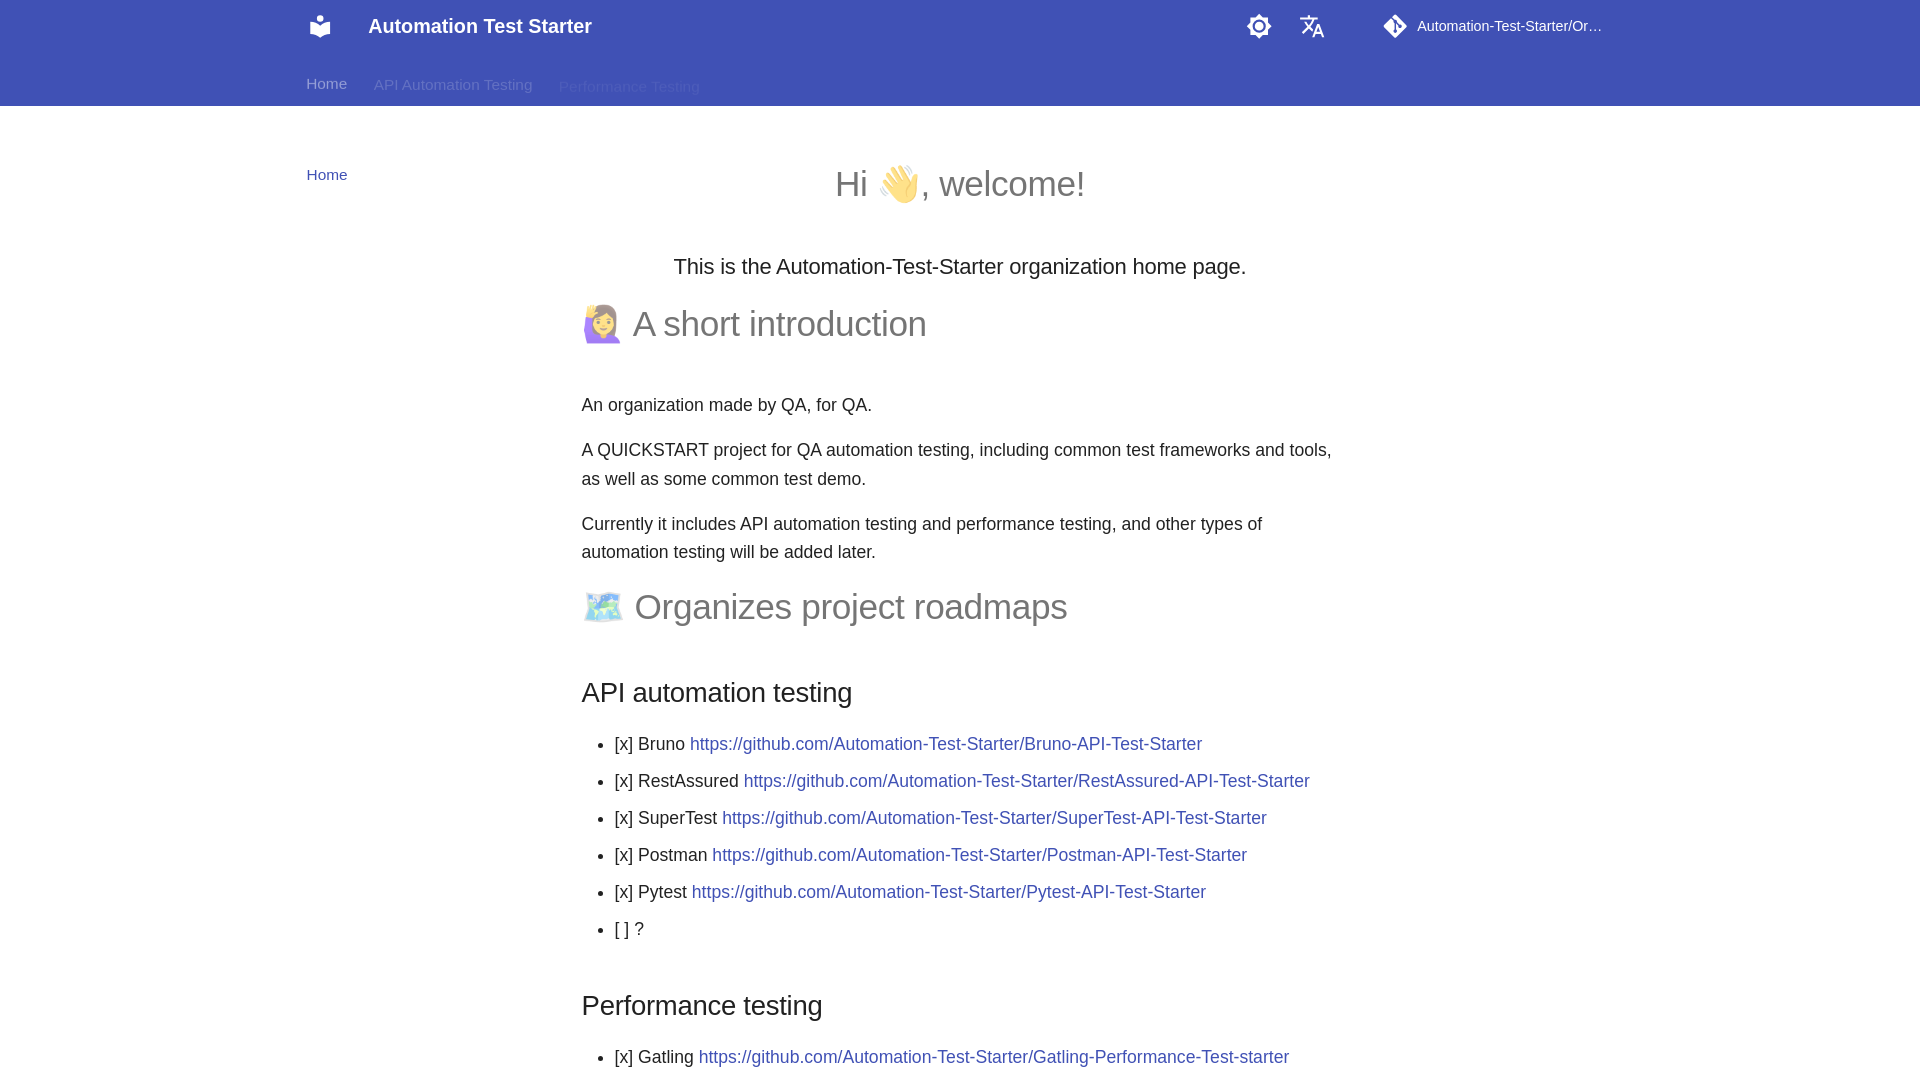1920x1080 pixels.
Task: Click 'An organization made by QA, for QA.'
Action: pyautogui.click(x=727, y=405)
